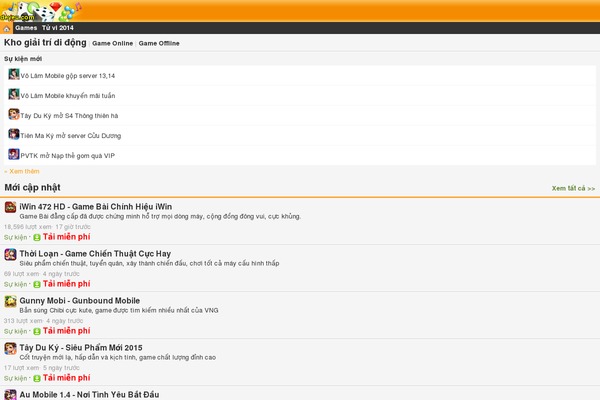Click Tải miễn phí for Tây Du Ký Siêu Phẩm

tap(67, 378)
